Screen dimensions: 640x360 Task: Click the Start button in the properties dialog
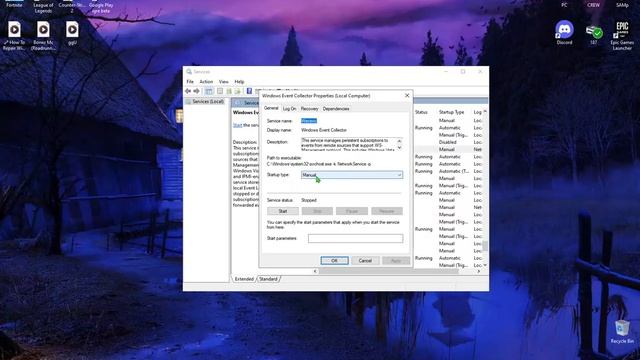click(283, 211)
